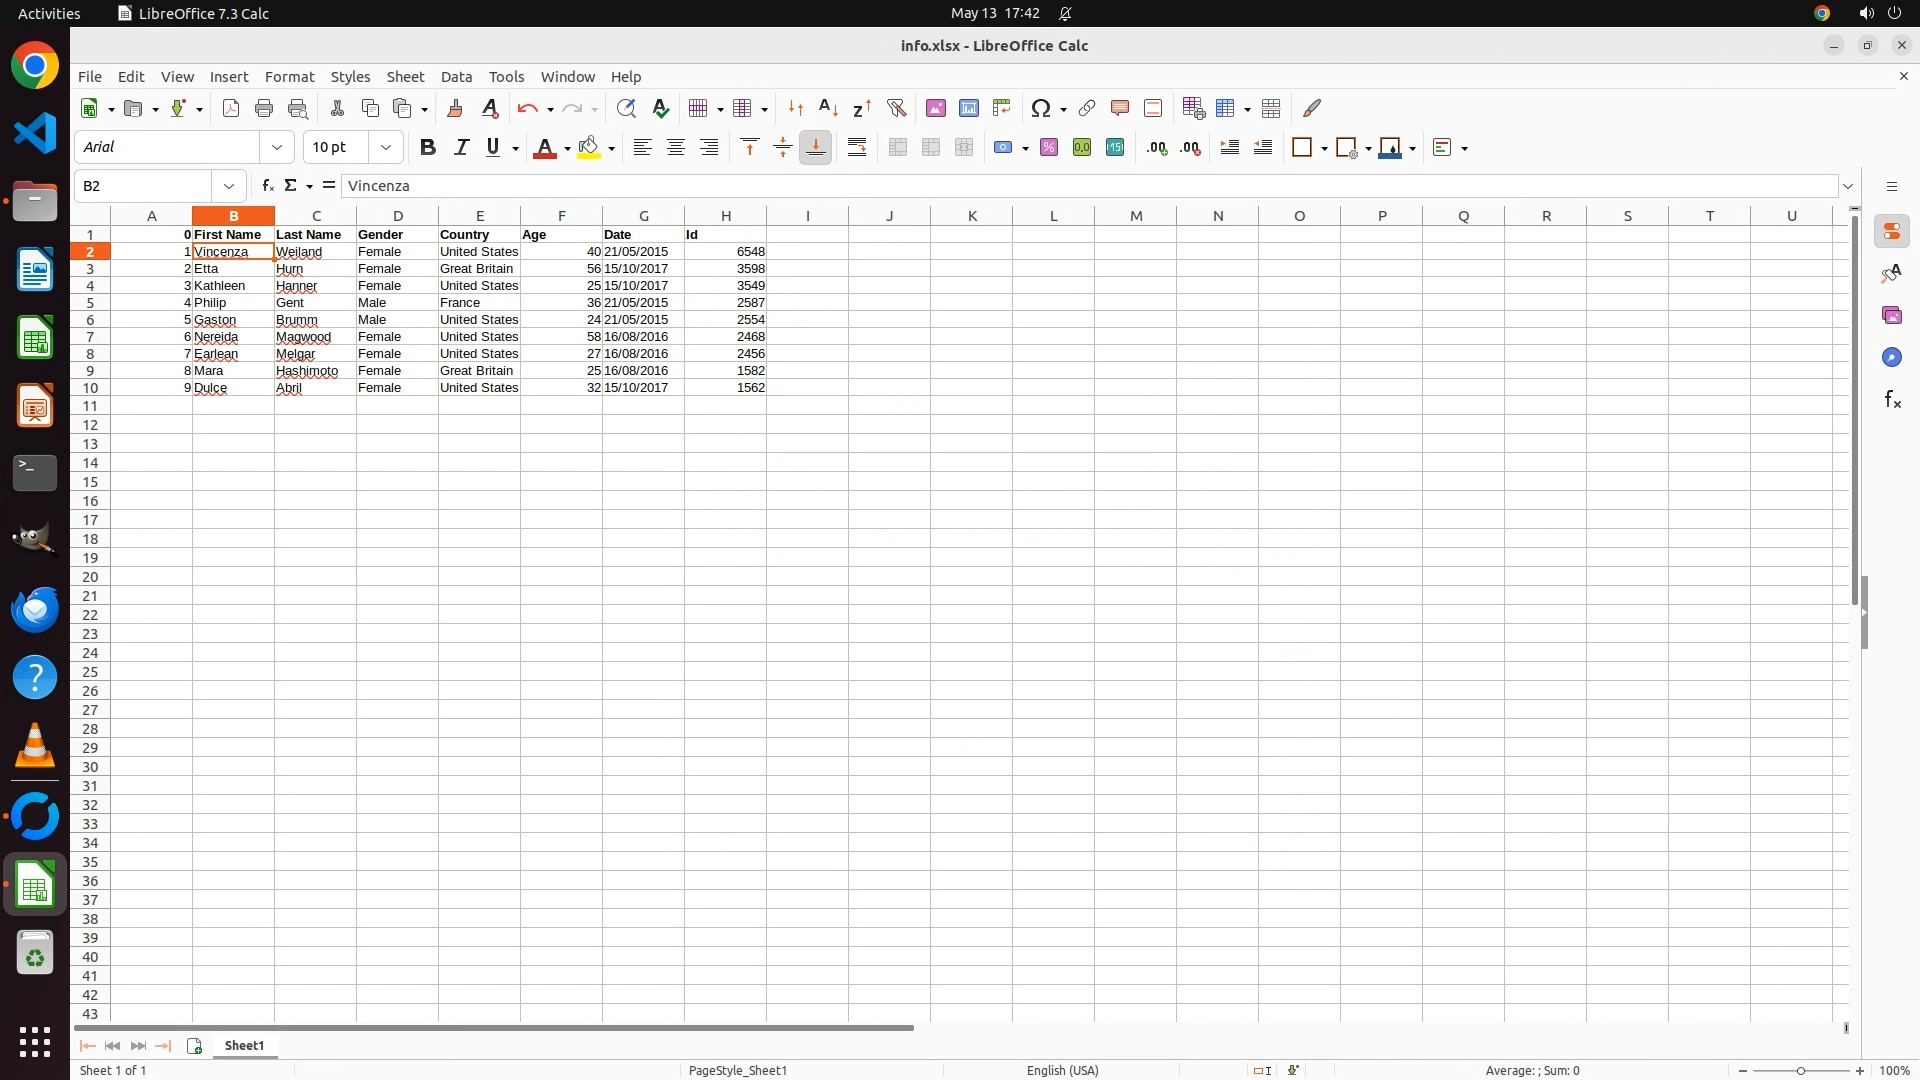1920x1080 pixels.
Task: Click the Sort Ascending icon
Action: click(828, 108)
